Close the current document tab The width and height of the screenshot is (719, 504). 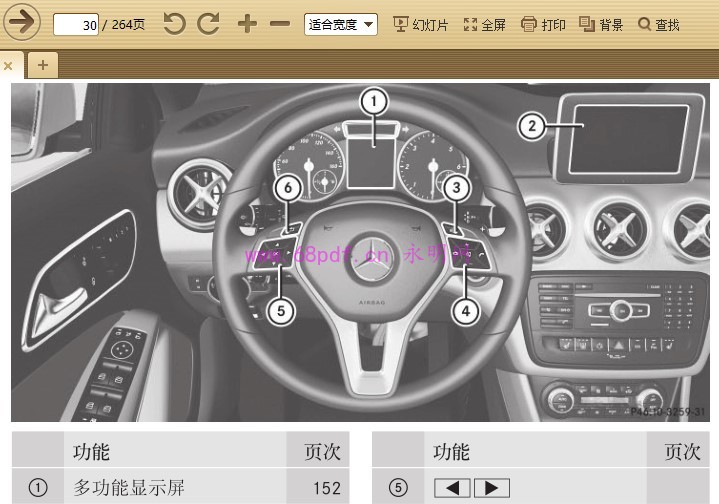pyautogui.click(x=8, y=66)
